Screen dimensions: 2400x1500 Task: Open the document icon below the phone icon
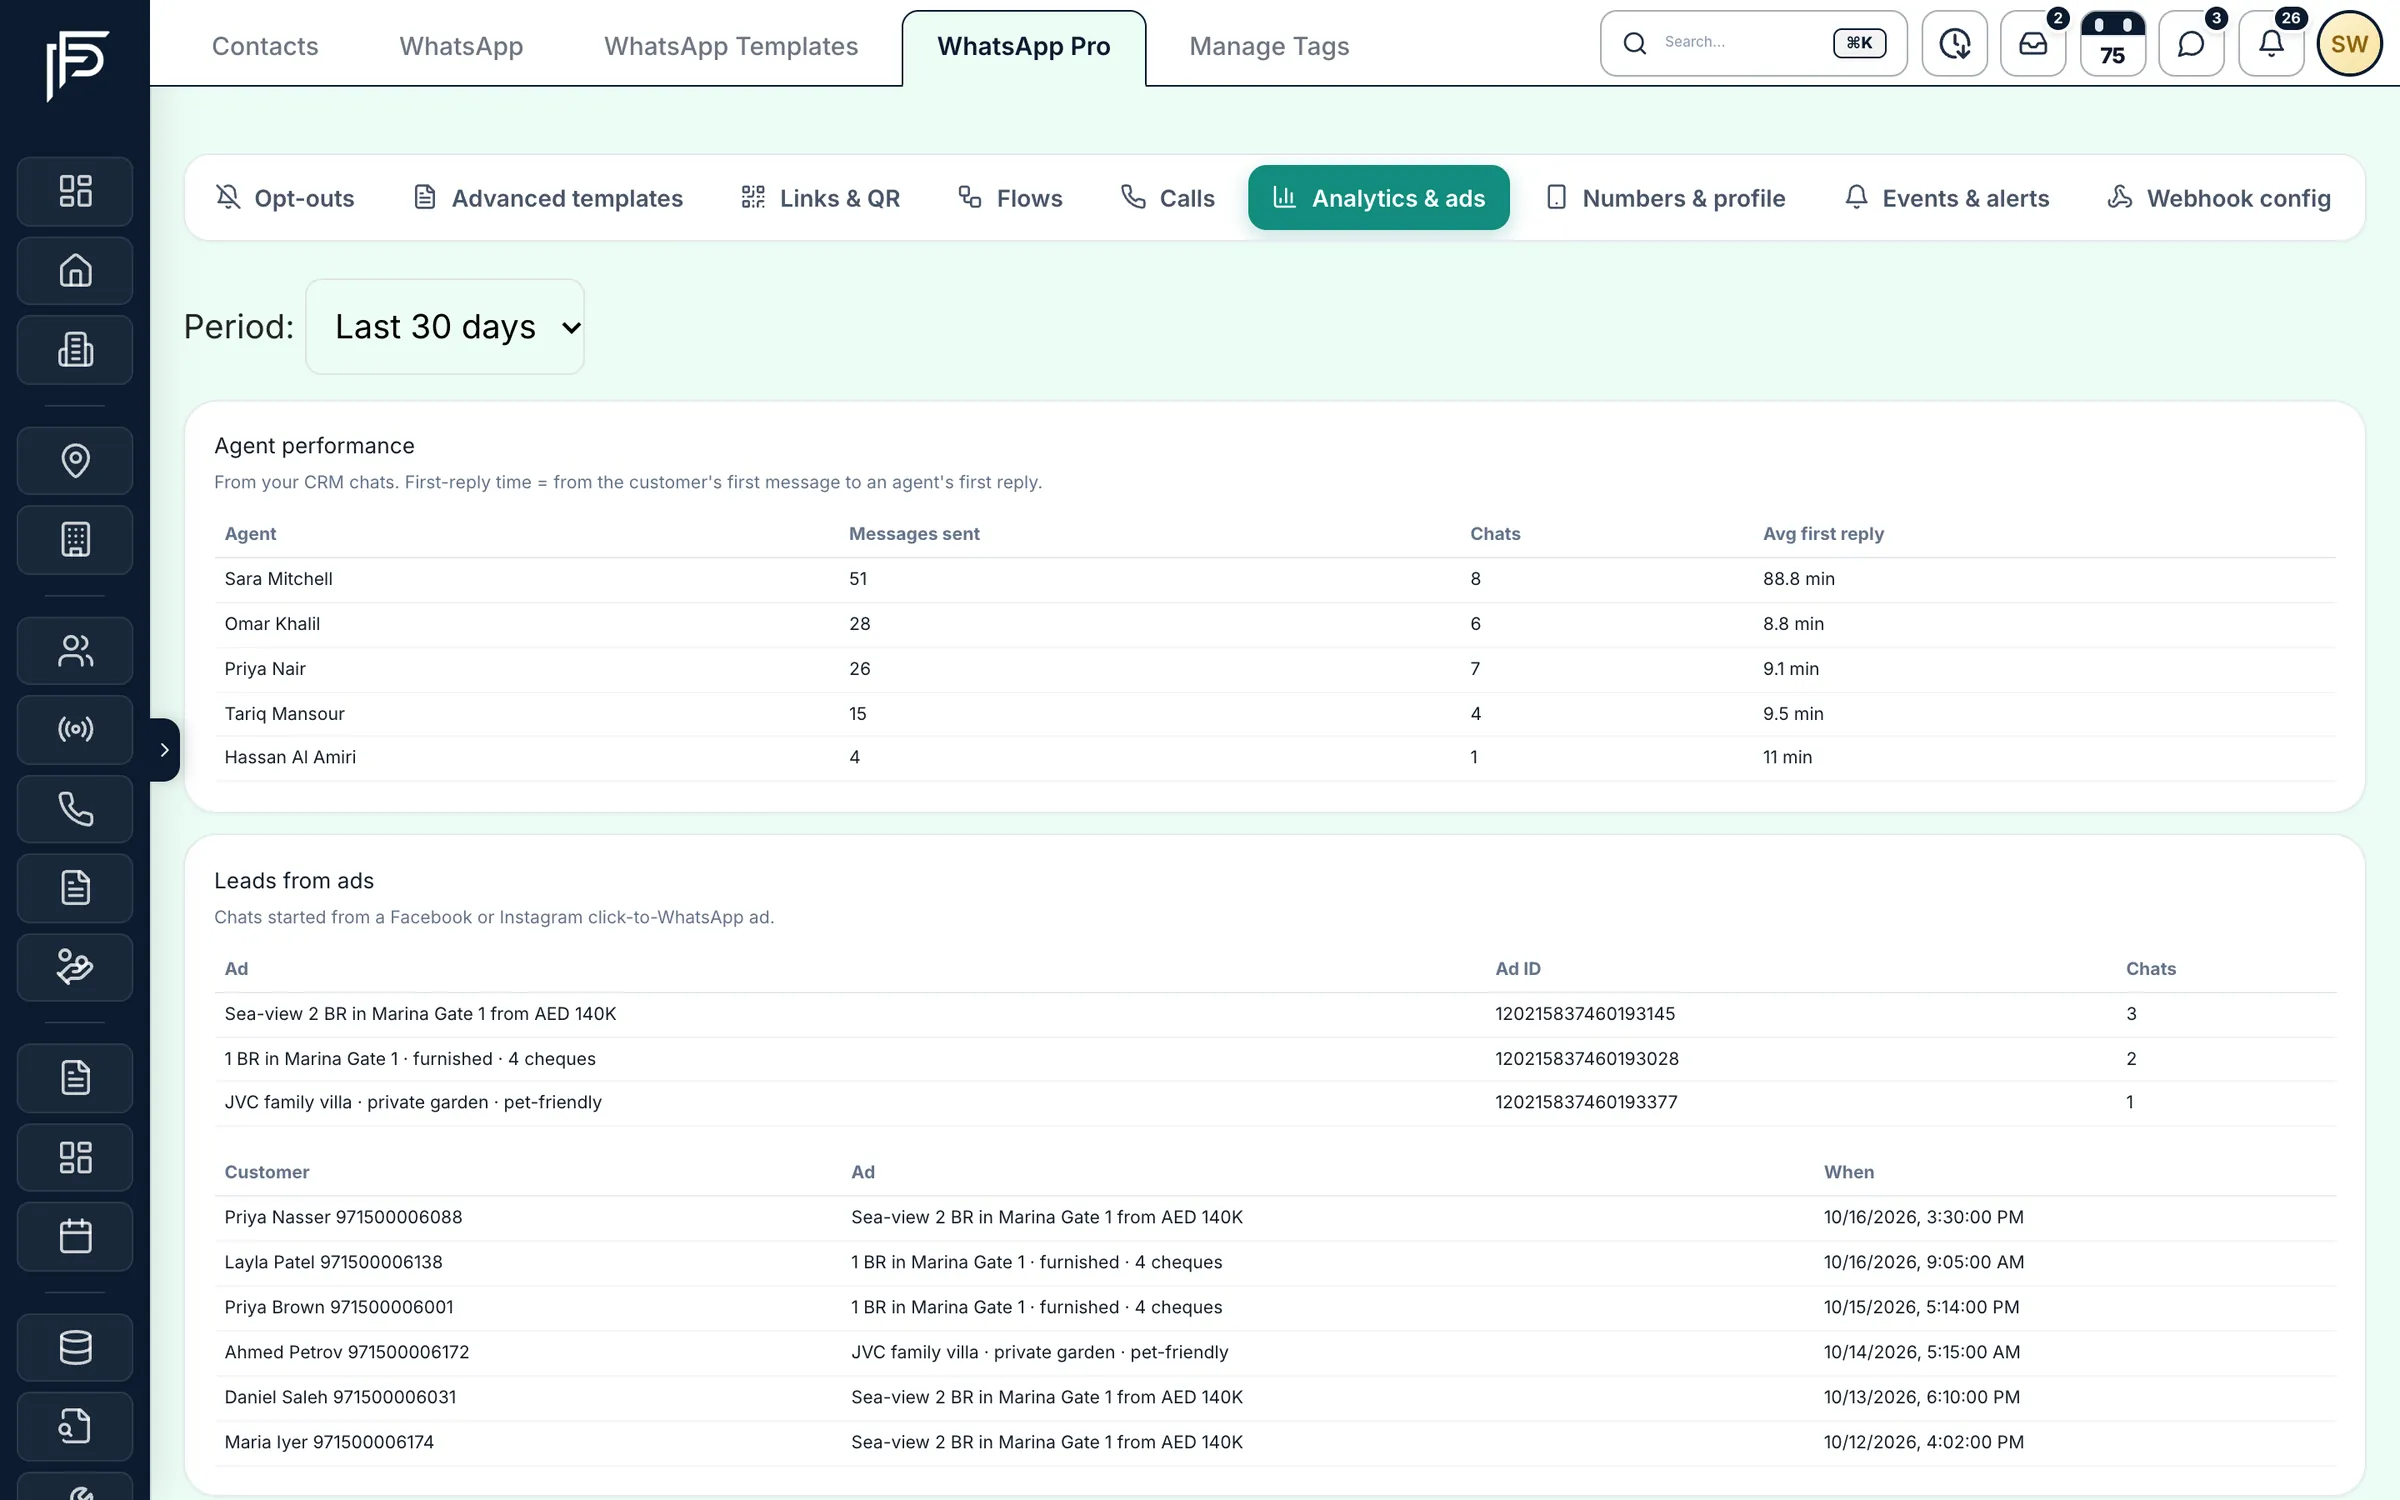click(x=75, y=888)
